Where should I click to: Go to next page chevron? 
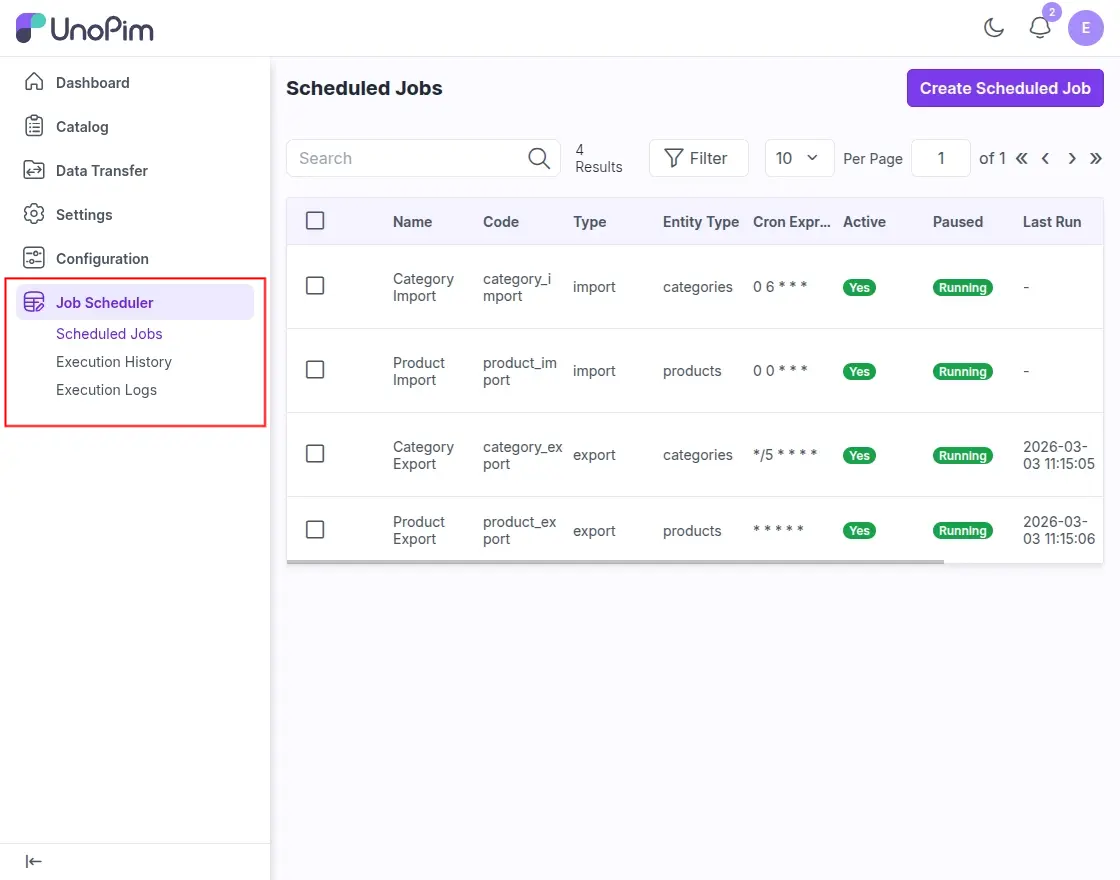pos(1071,158)
